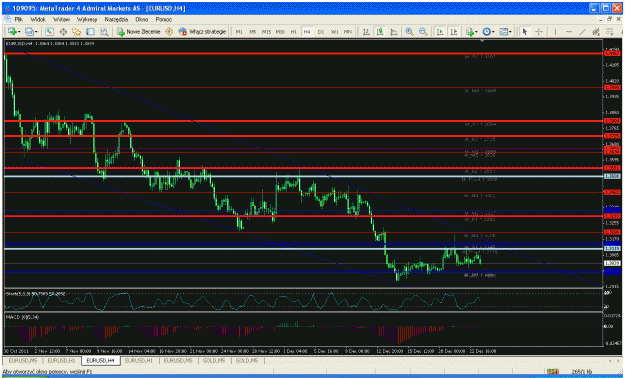Viewport: 625px width, 378px height.
Task: Click the Włącz strategie button
Action: coord(202,32)
